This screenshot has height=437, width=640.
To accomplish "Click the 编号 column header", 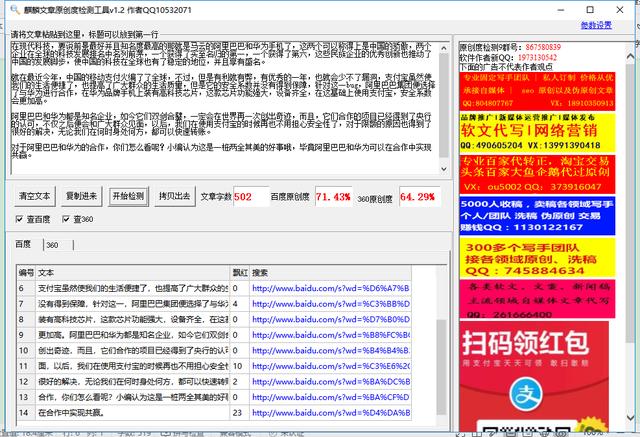I will click(26, 273).
